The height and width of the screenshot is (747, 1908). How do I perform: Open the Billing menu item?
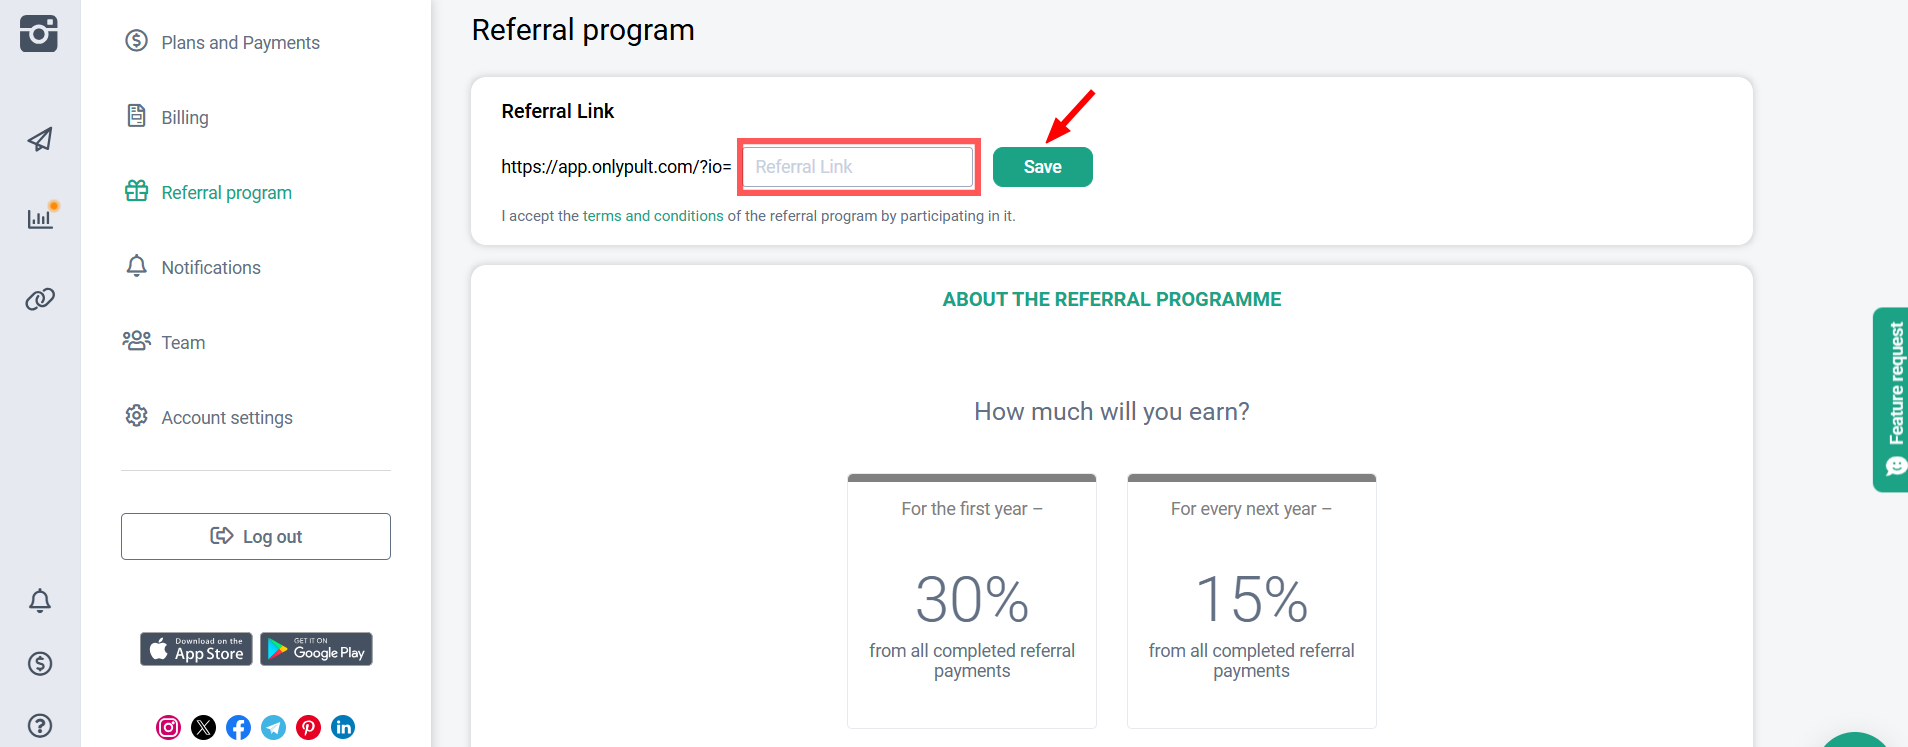(185, 118)
